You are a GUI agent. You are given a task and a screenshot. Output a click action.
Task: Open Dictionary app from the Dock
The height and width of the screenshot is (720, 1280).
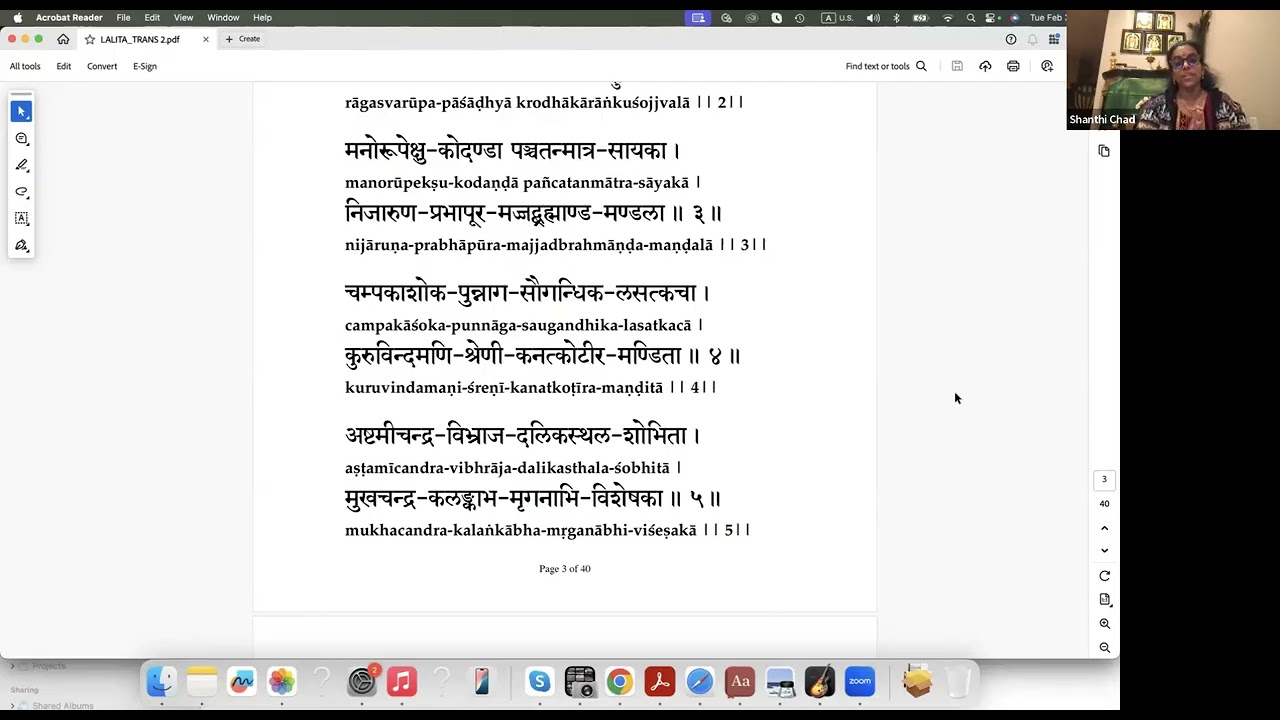click(x=739, y=681)
